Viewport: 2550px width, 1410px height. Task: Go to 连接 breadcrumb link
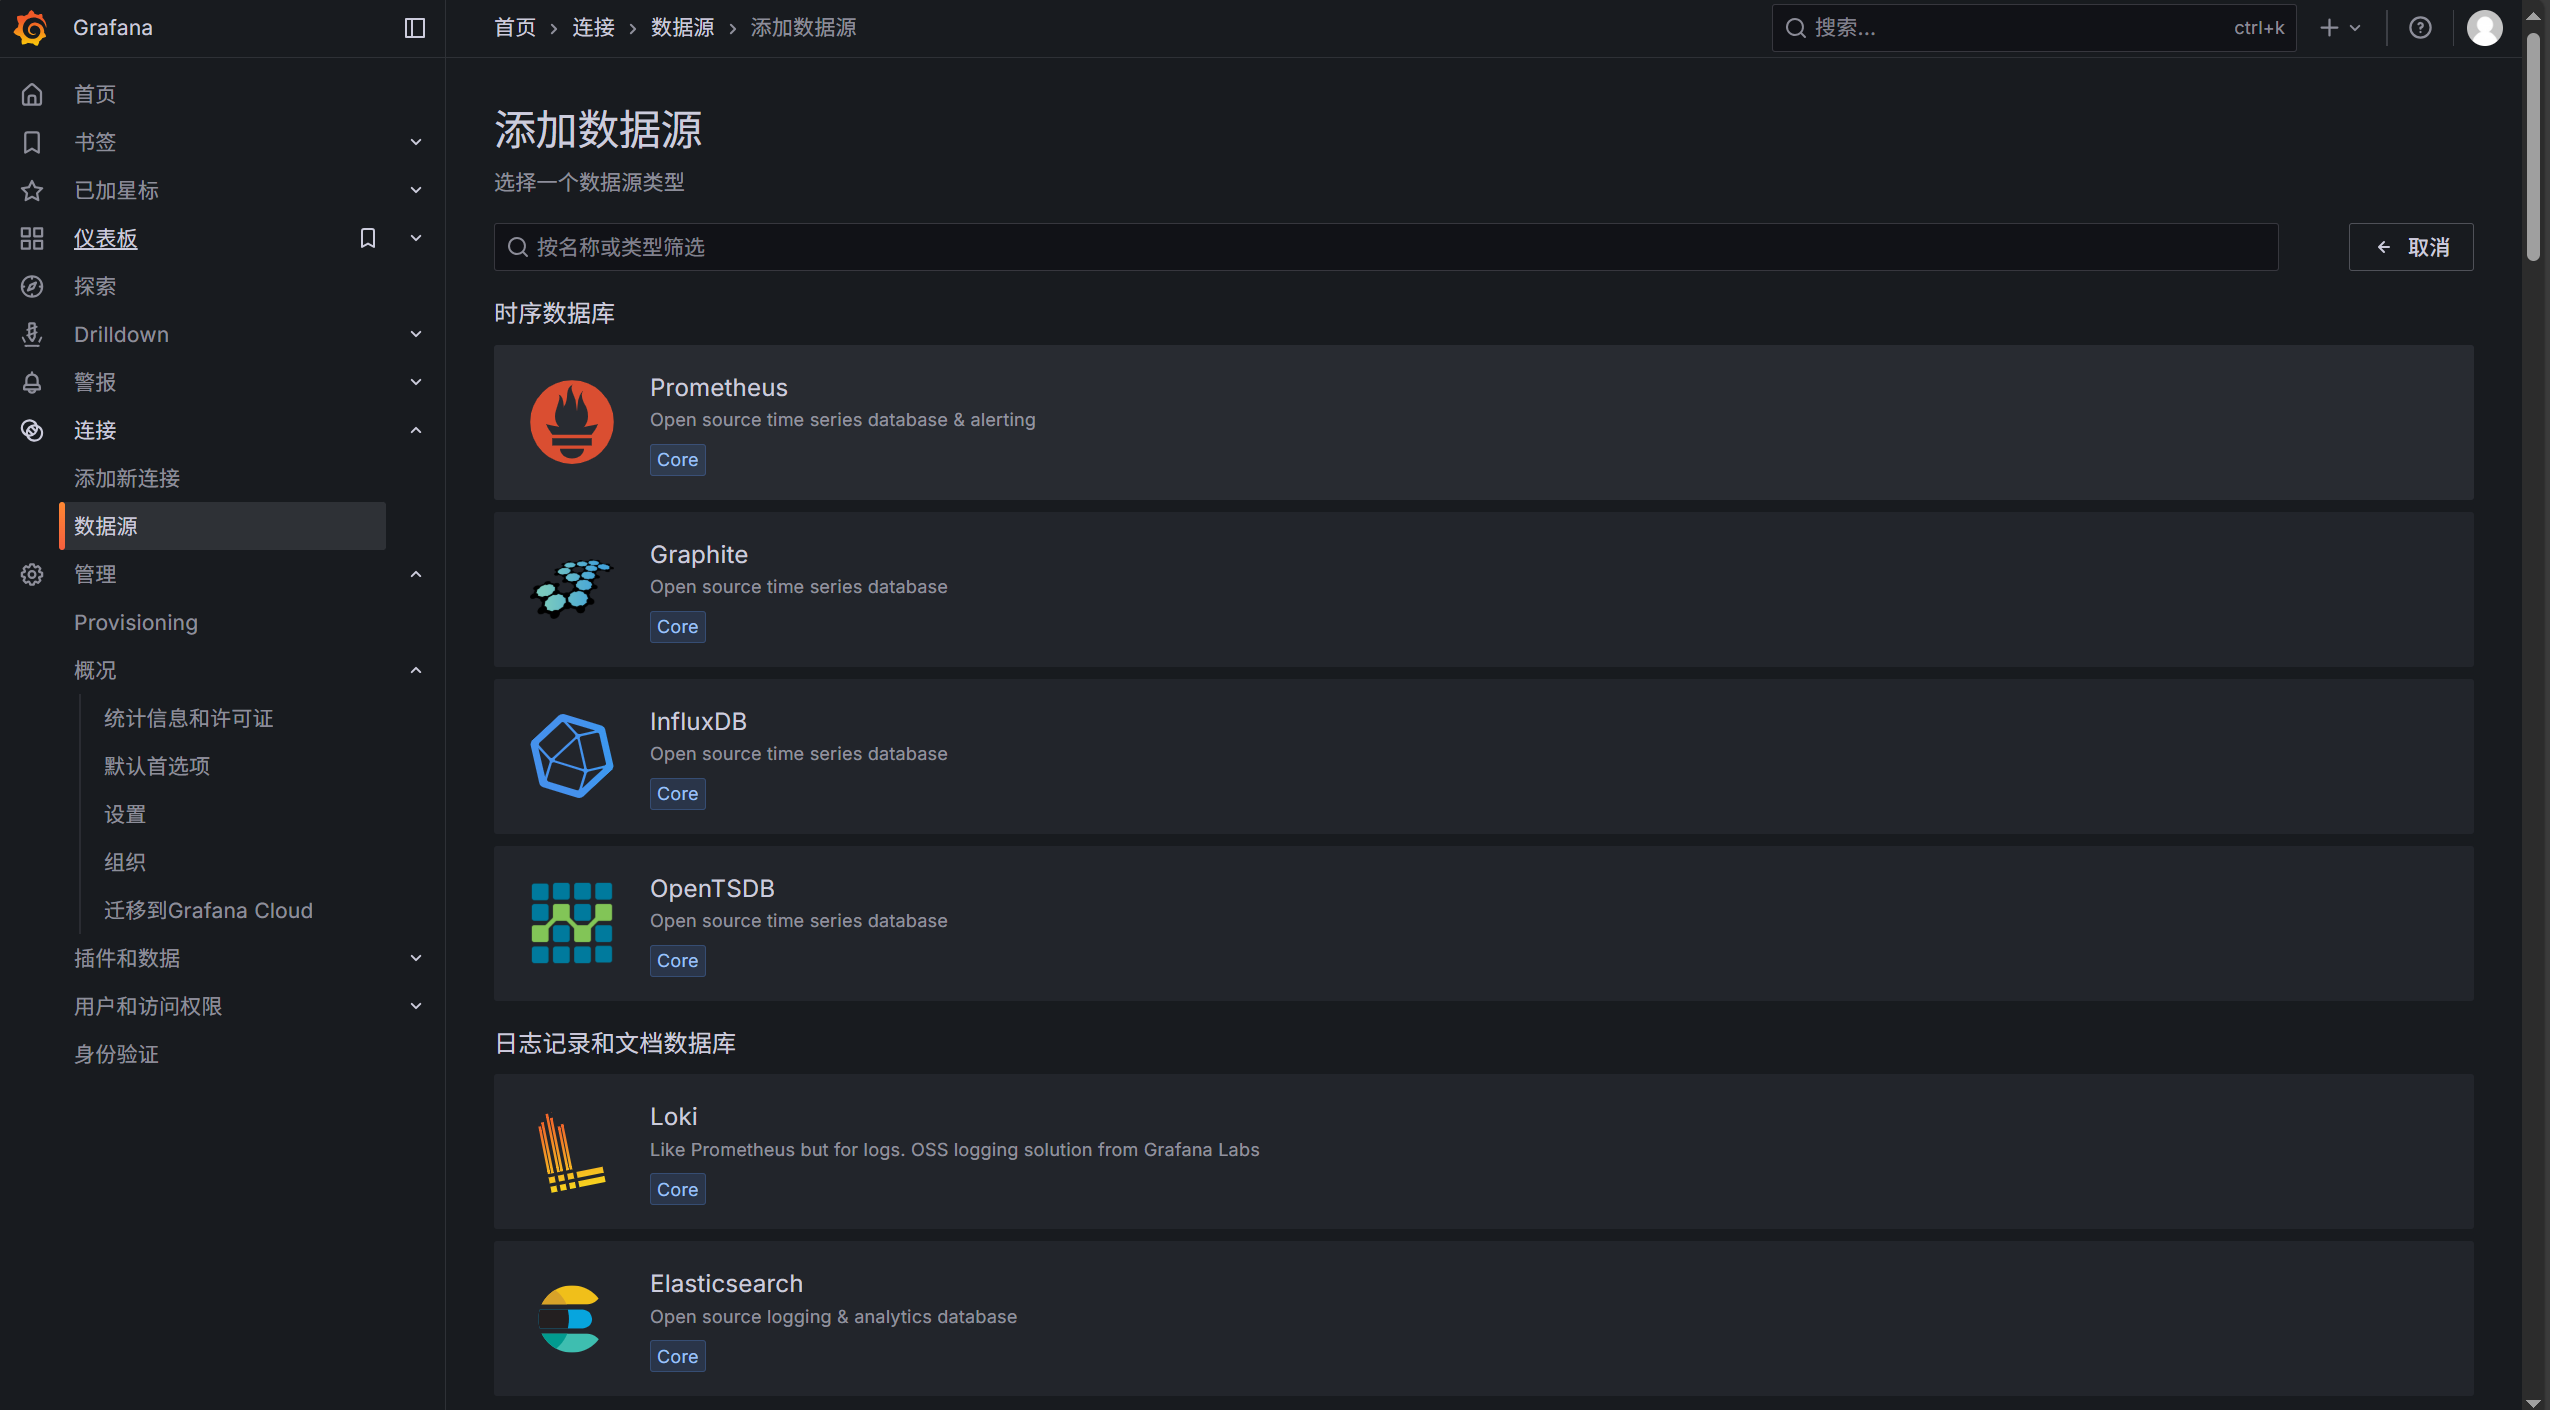593,28
